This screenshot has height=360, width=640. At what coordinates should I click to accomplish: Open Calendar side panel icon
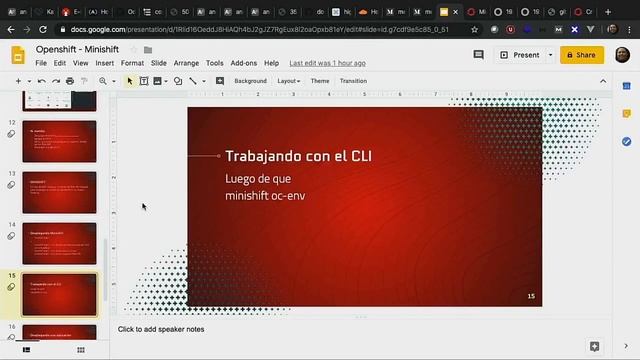click(x=627, y=86)
